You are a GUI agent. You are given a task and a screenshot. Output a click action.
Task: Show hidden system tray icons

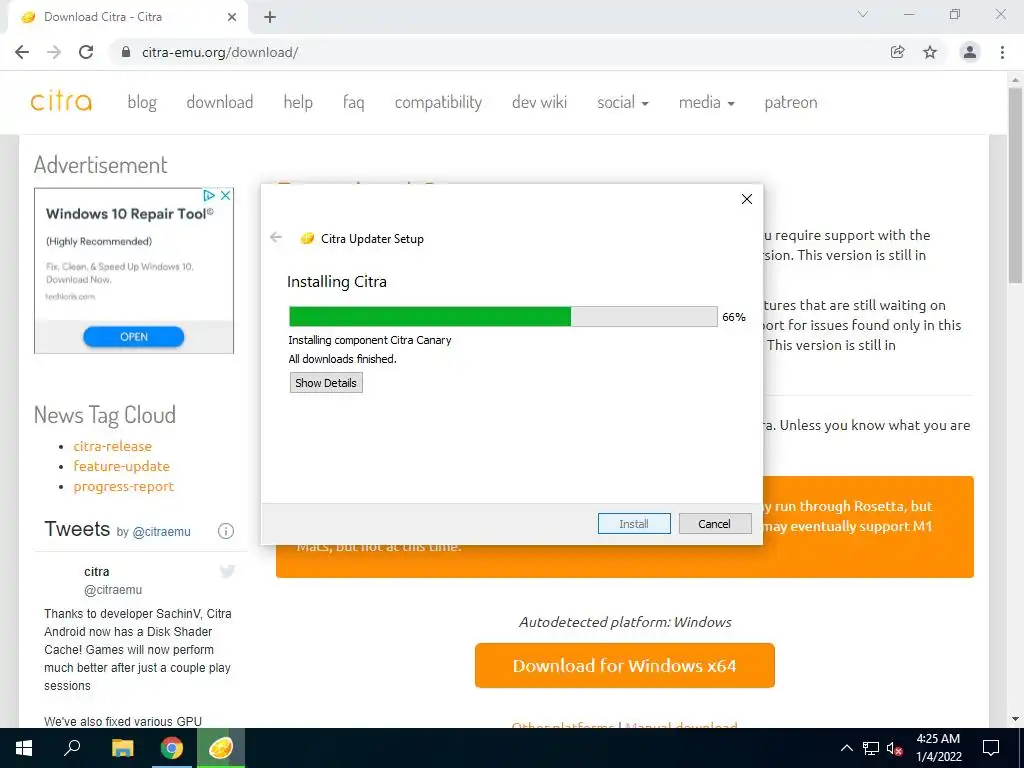click(846, 748)
